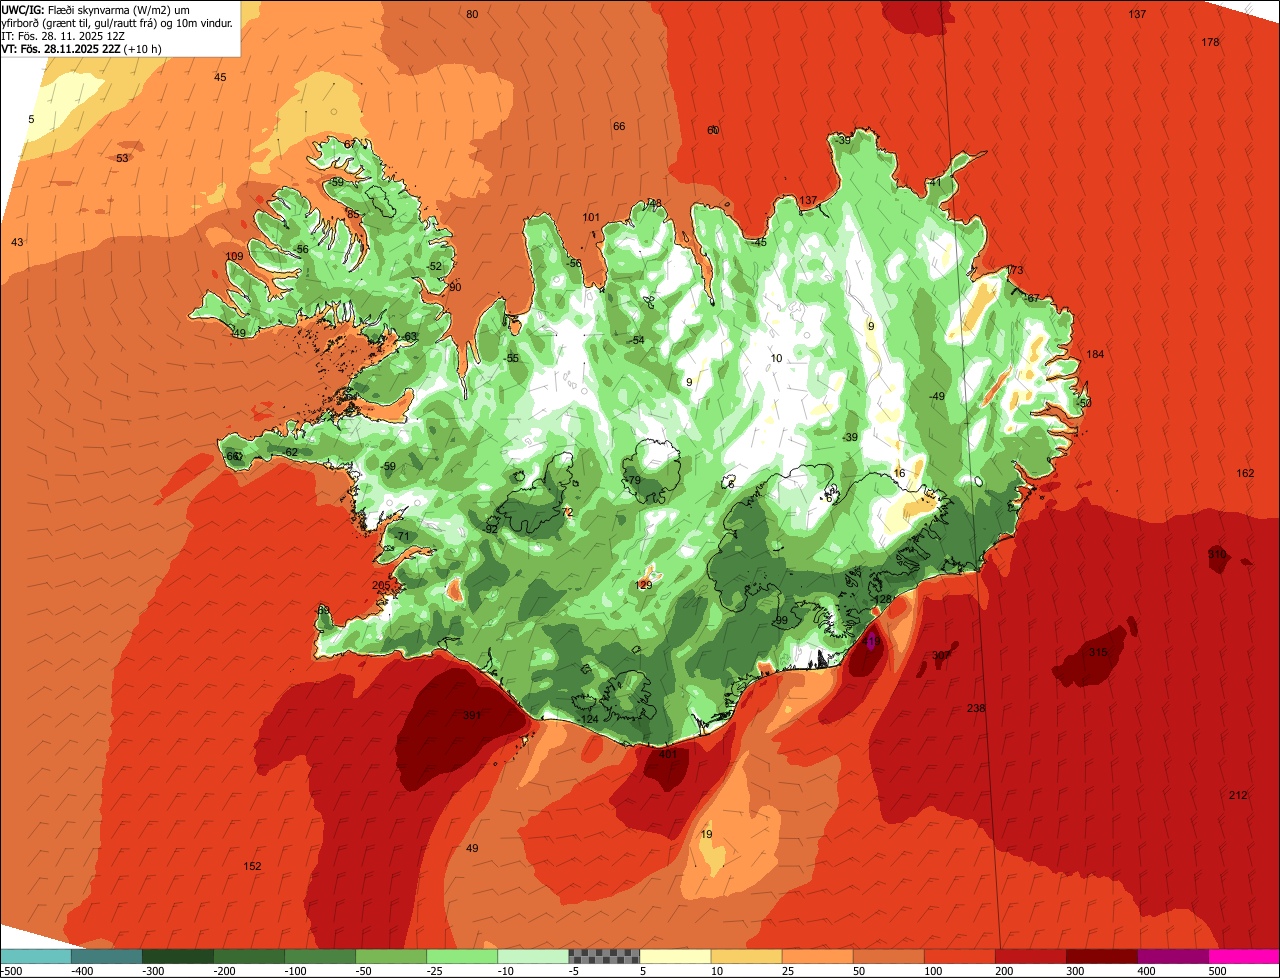Click the 53 value in the northwest ocean
Image resolution: width=1280 pixels, height=978 pixels.
pyautogui.click(x=122, y=158)
